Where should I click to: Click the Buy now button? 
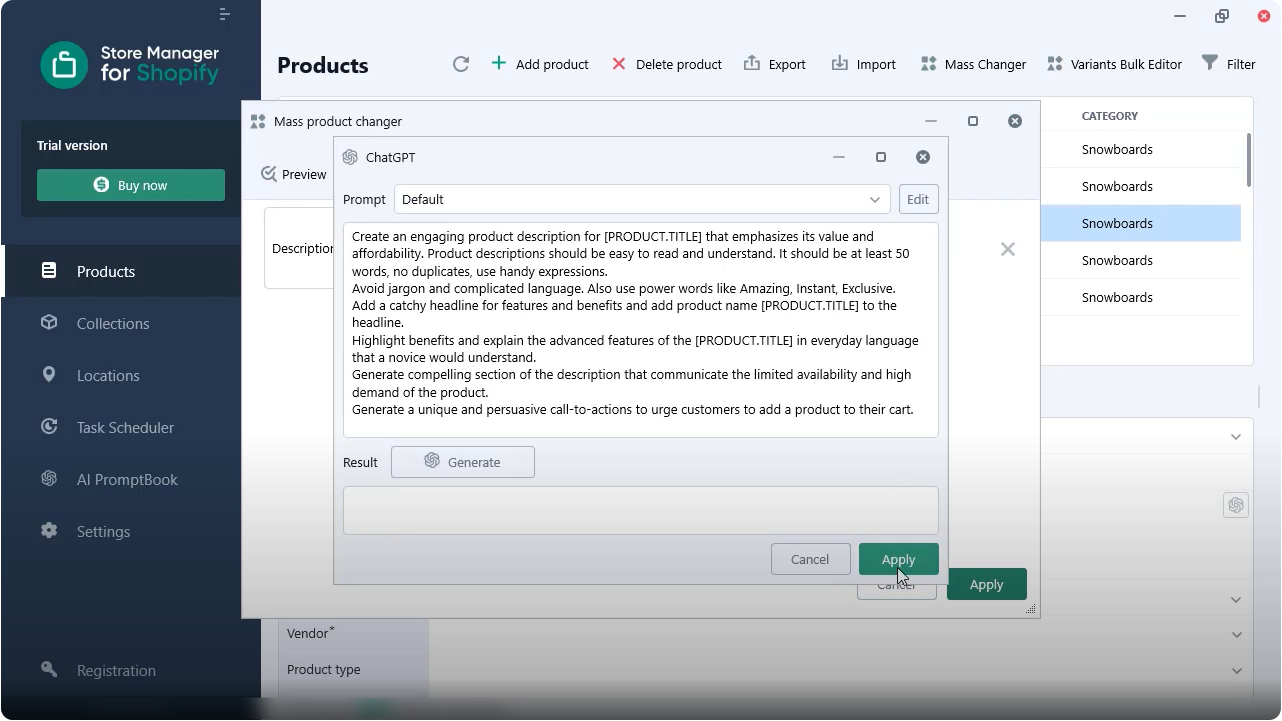(x=131, y=185)
